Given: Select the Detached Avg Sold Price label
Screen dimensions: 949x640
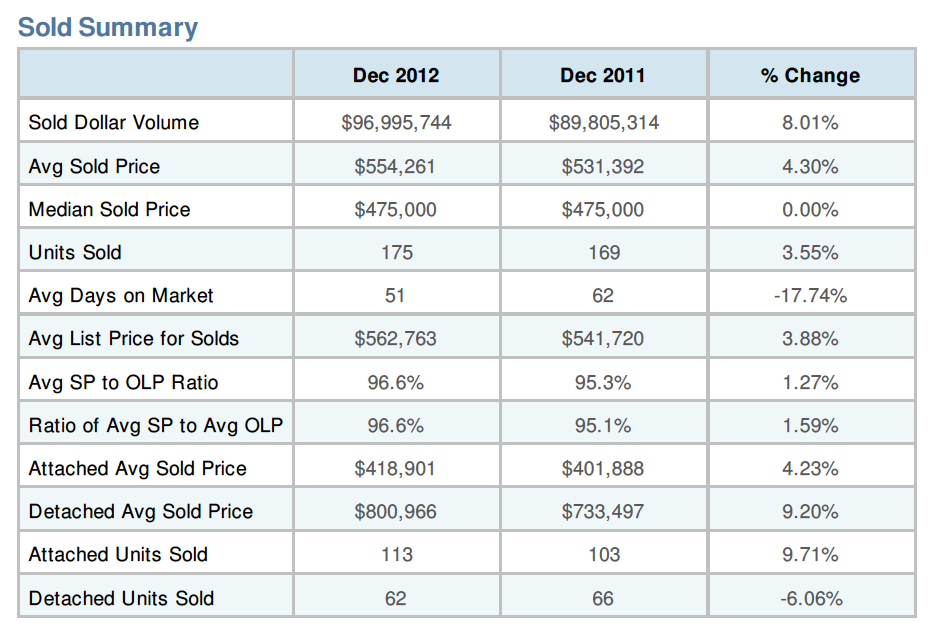Looking at the screenshot, I should tap(141, 511).
